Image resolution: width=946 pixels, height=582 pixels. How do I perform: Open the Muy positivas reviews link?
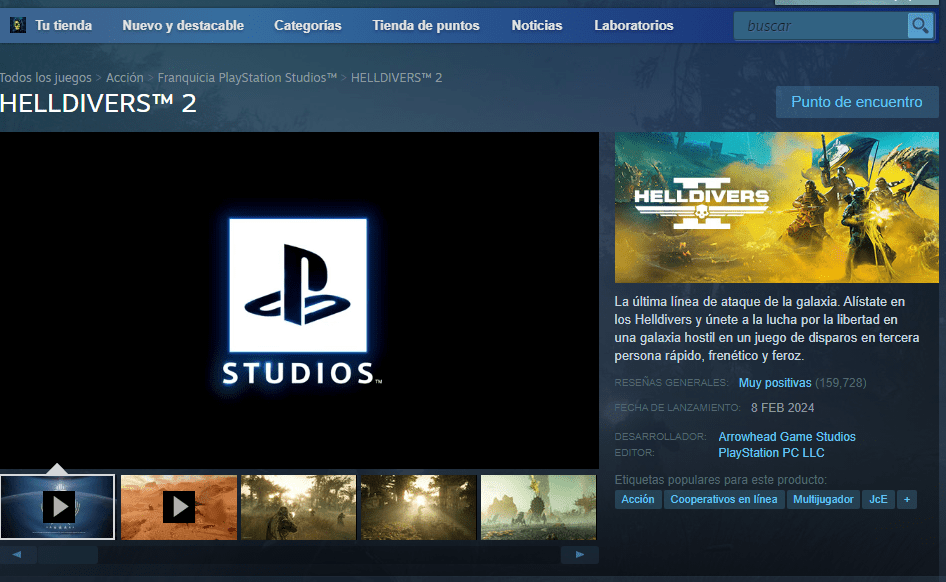click(x=775, y=383)
